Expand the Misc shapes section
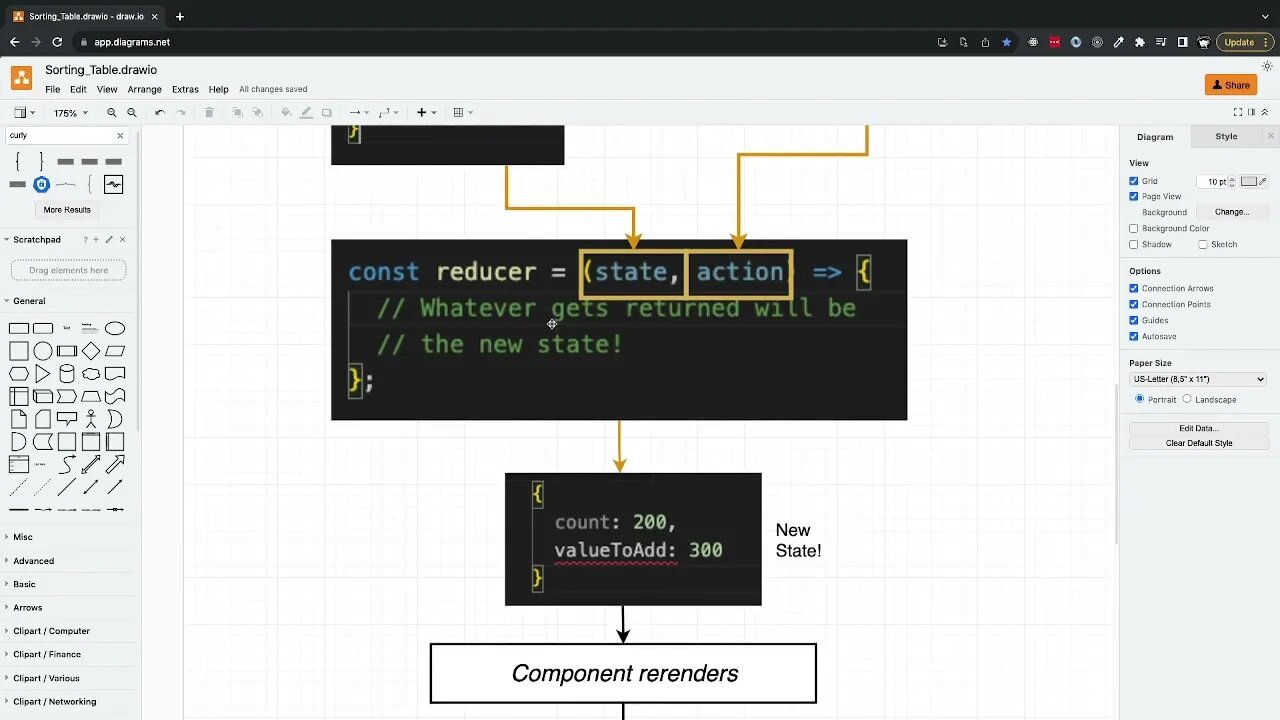 click(23, 537)
